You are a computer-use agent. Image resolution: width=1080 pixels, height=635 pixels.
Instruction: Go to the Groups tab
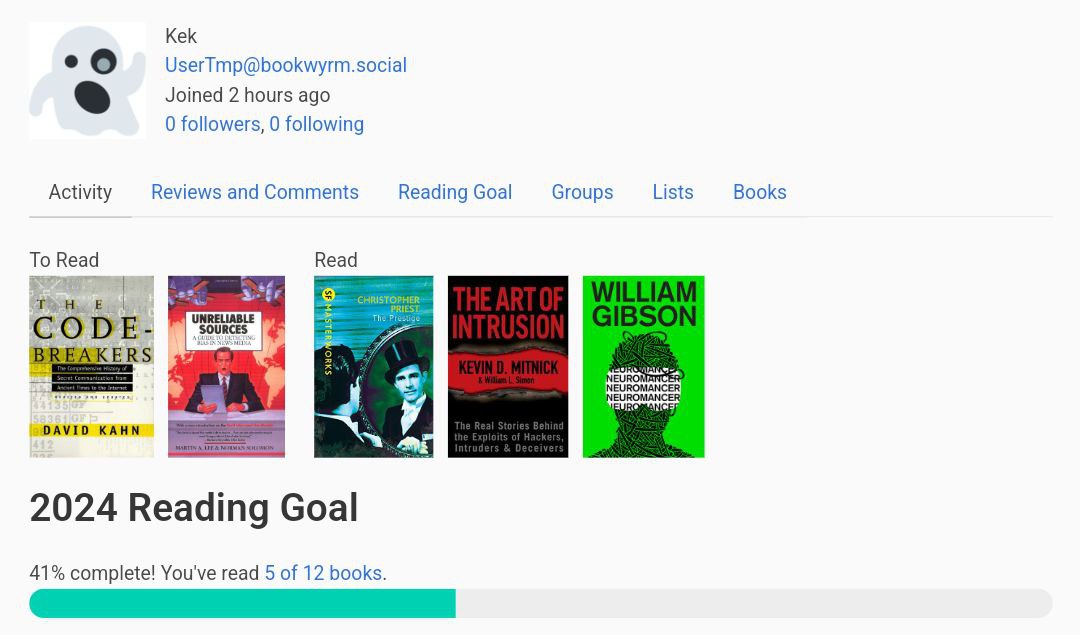coord(582,192)
